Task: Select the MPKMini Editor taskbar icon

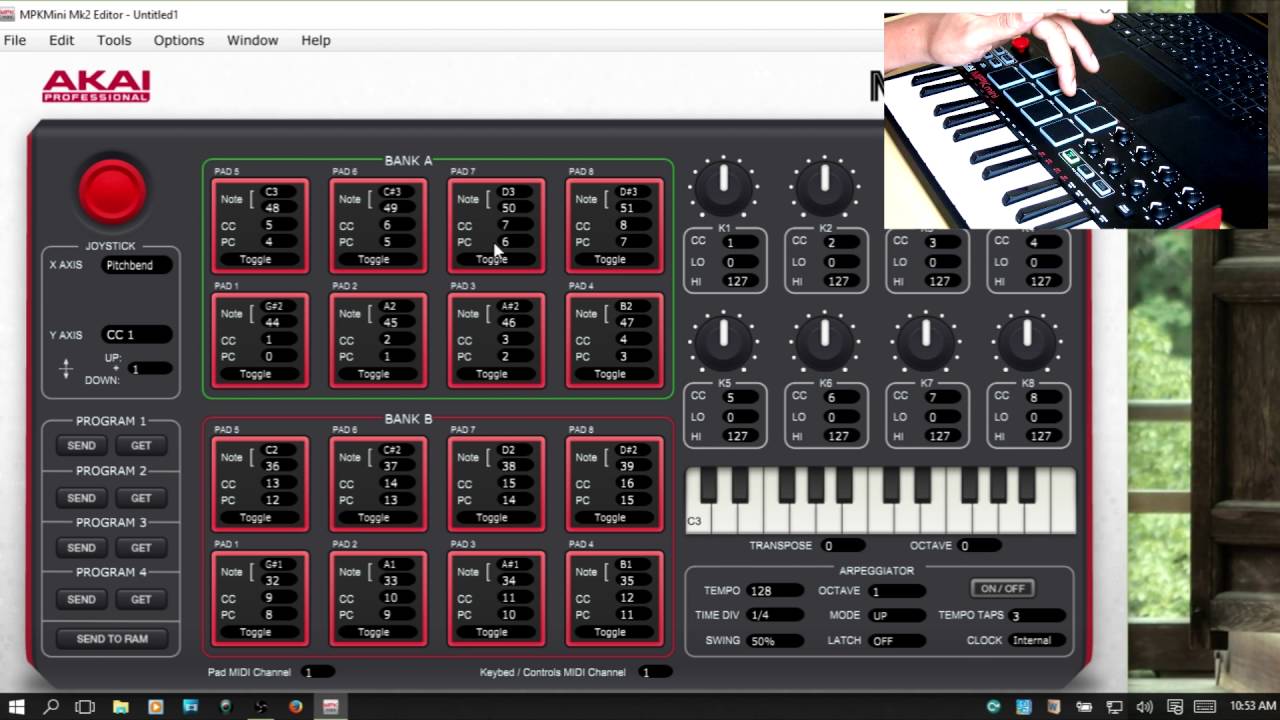Action: (x=330, y=706)
